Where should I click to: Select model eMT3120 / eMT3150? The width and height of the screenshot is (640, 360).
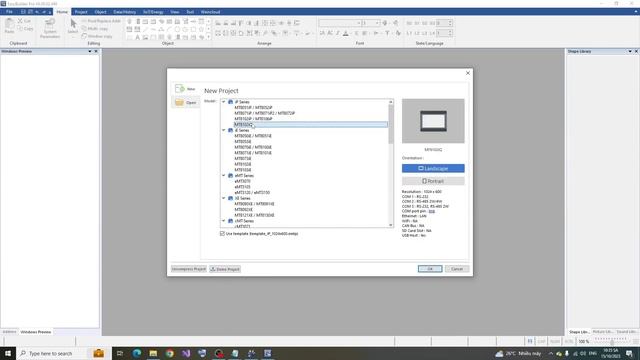coord(252,192)
